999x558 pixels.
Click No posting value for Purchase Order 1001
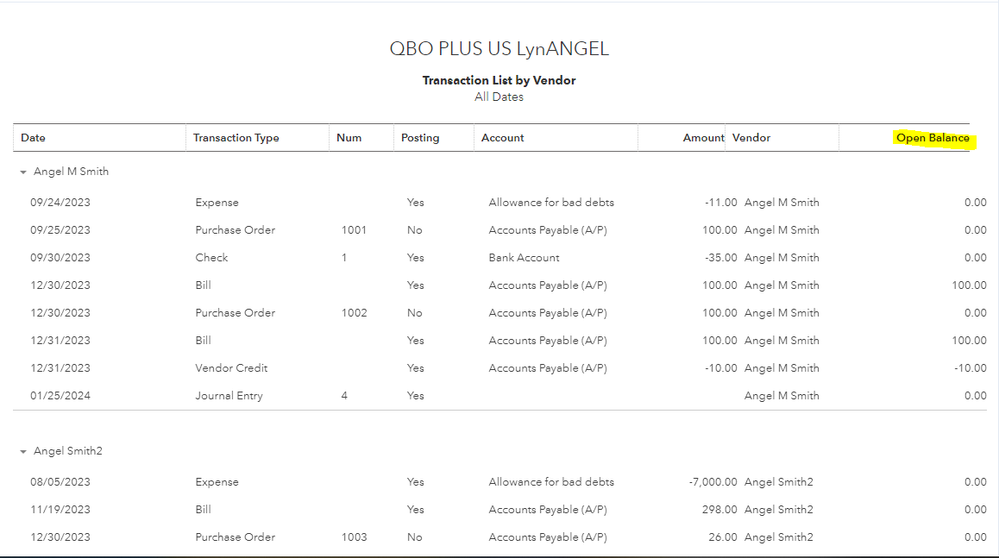point(415,230)
